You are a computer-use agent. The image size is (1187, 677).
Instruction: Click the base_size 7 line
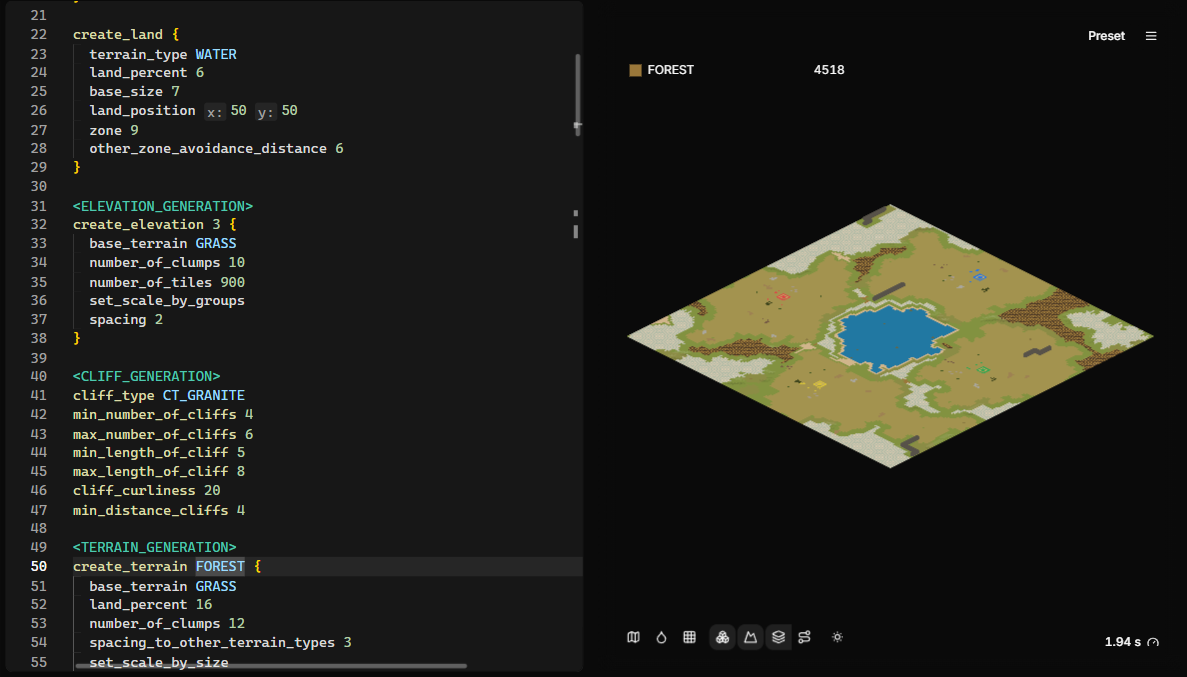click(x=134, y=92)
